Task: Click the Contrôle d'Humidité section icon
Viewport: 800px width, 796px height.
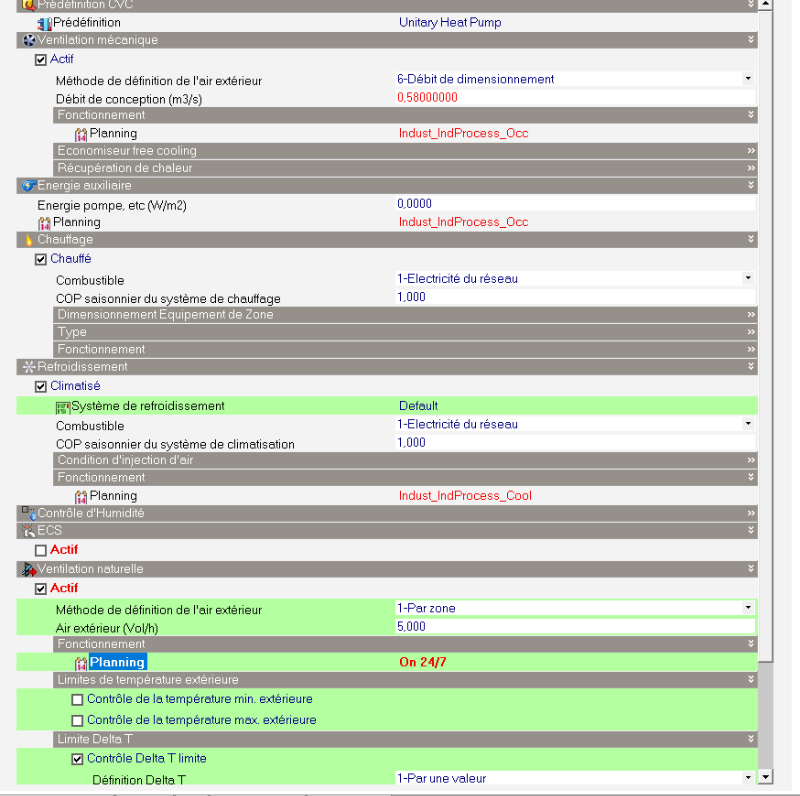Action: pyautogui.click(x=28, y=513)
